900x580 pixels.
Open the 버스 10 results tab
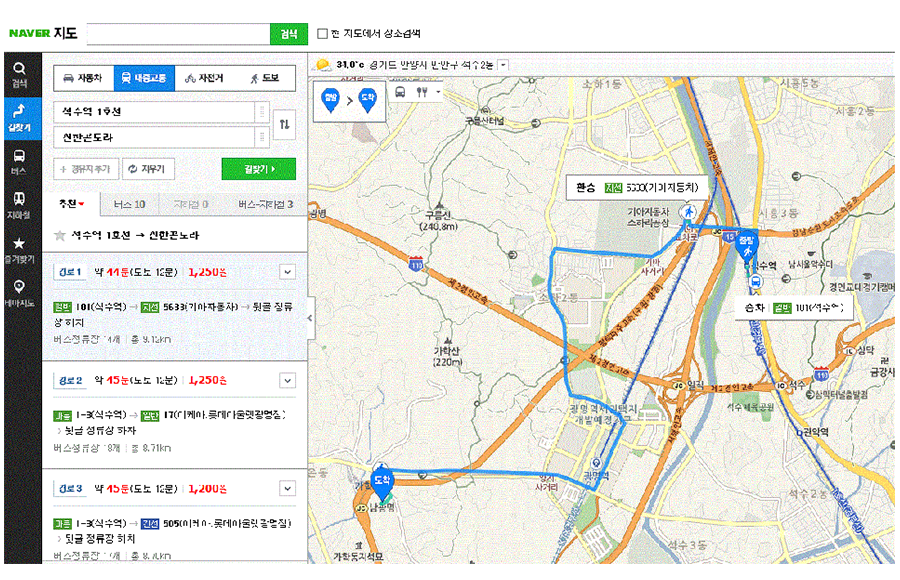(129, 204)
